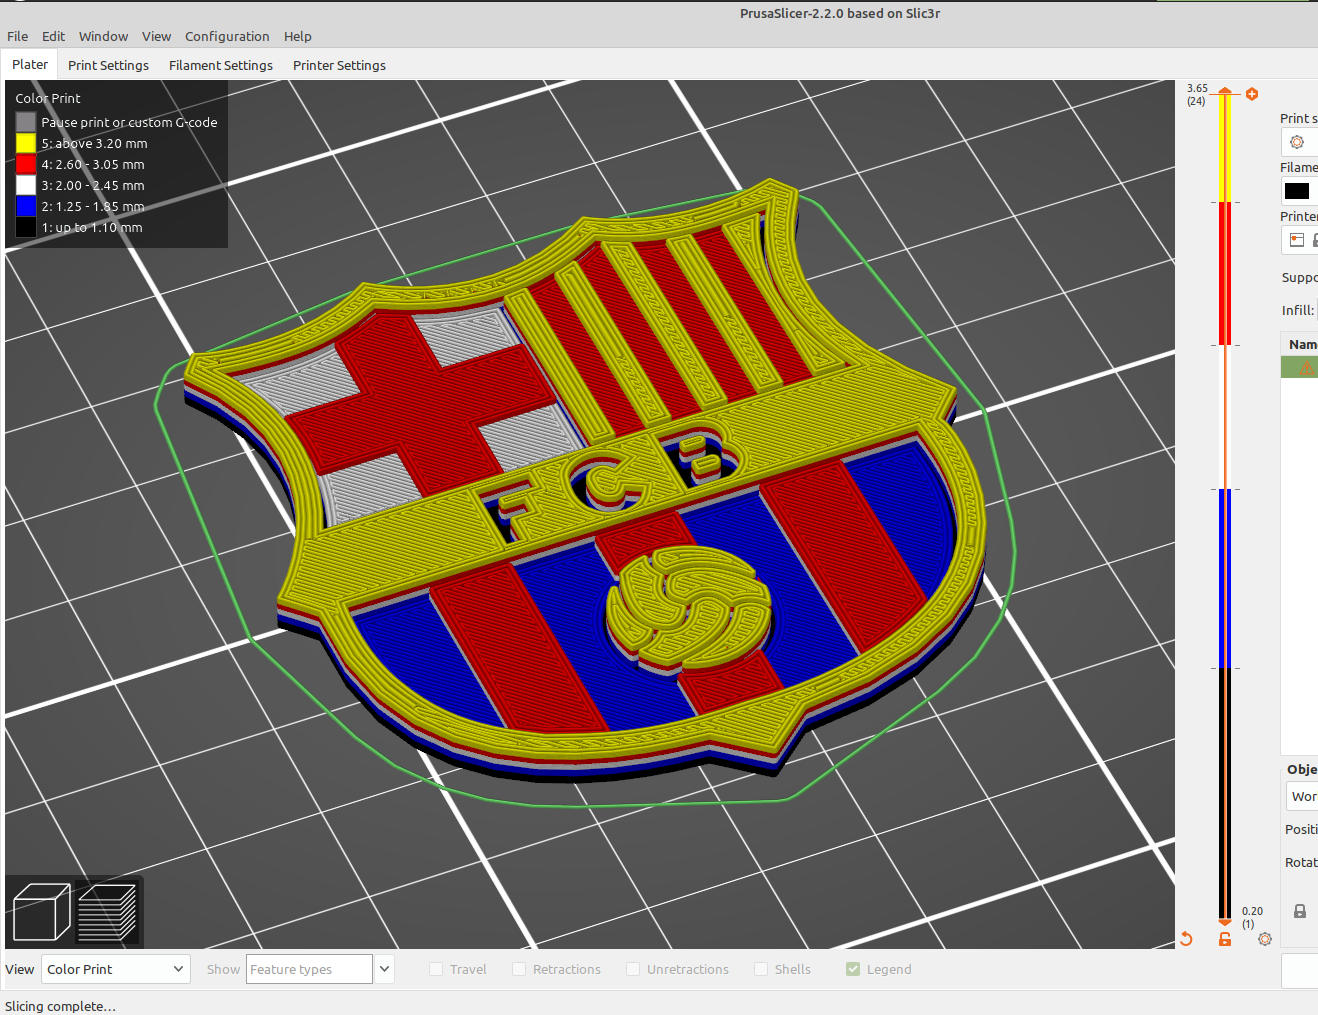1318x1015 pixels.
Task: Open the layer slider cog settings icon
Action: 1265,939
